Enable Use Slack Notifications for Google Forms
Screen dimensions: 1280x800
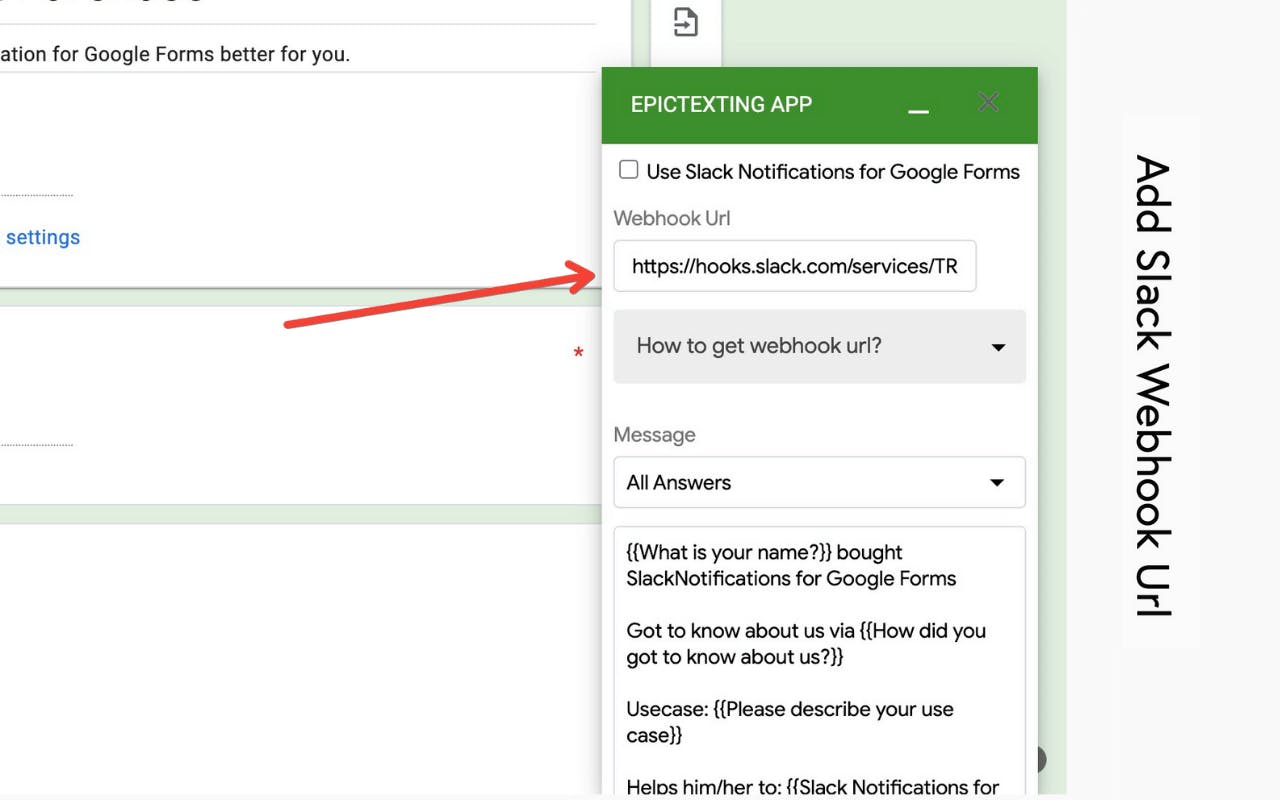(x=628, y=170)
